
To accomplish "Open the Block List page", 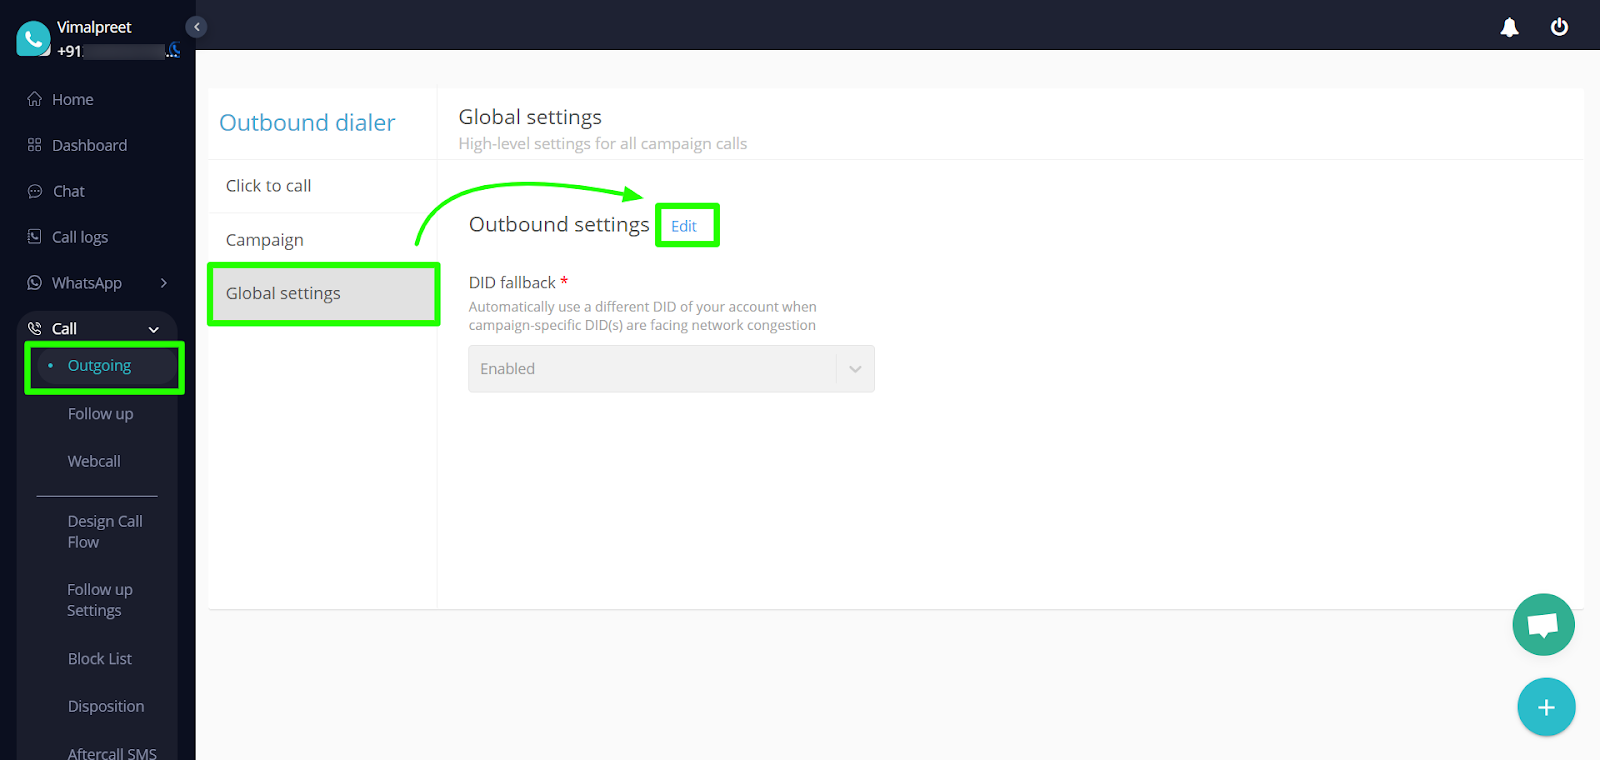I will [99, 659].
